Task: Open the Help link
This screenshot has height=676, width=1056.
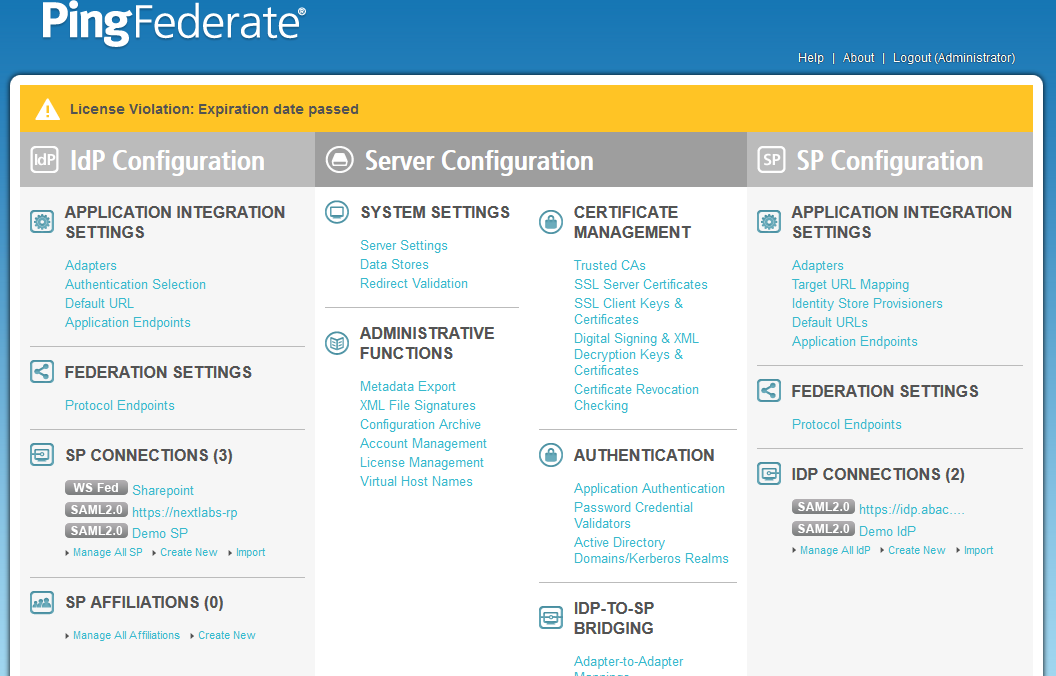Action: click(811, 58)
